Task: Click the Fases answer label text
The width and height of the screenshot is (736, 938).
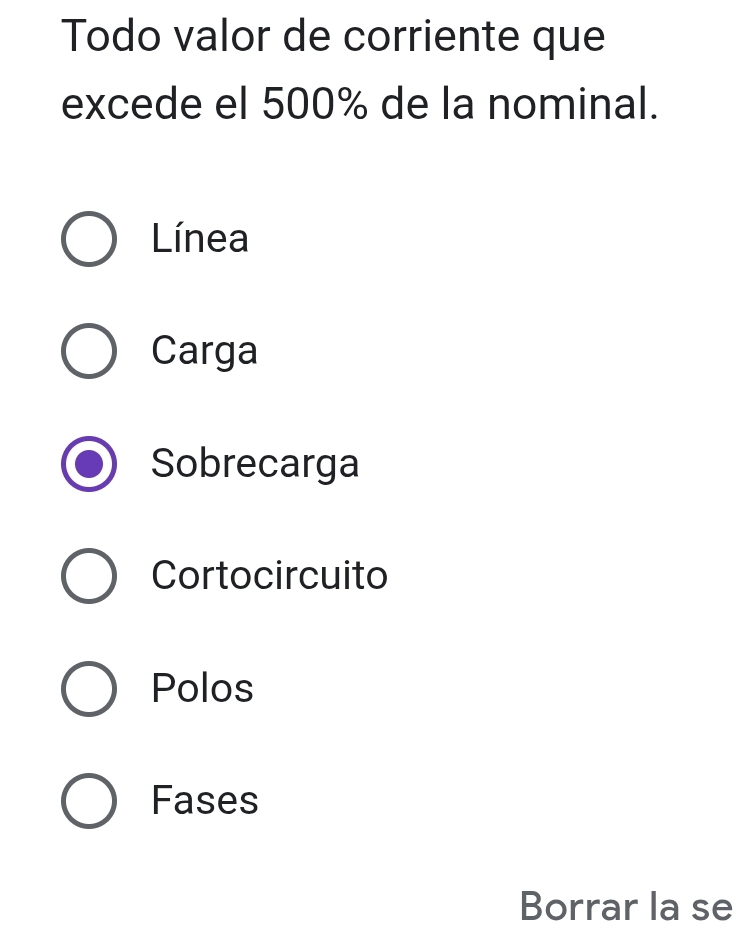Action: coord(205,801)
